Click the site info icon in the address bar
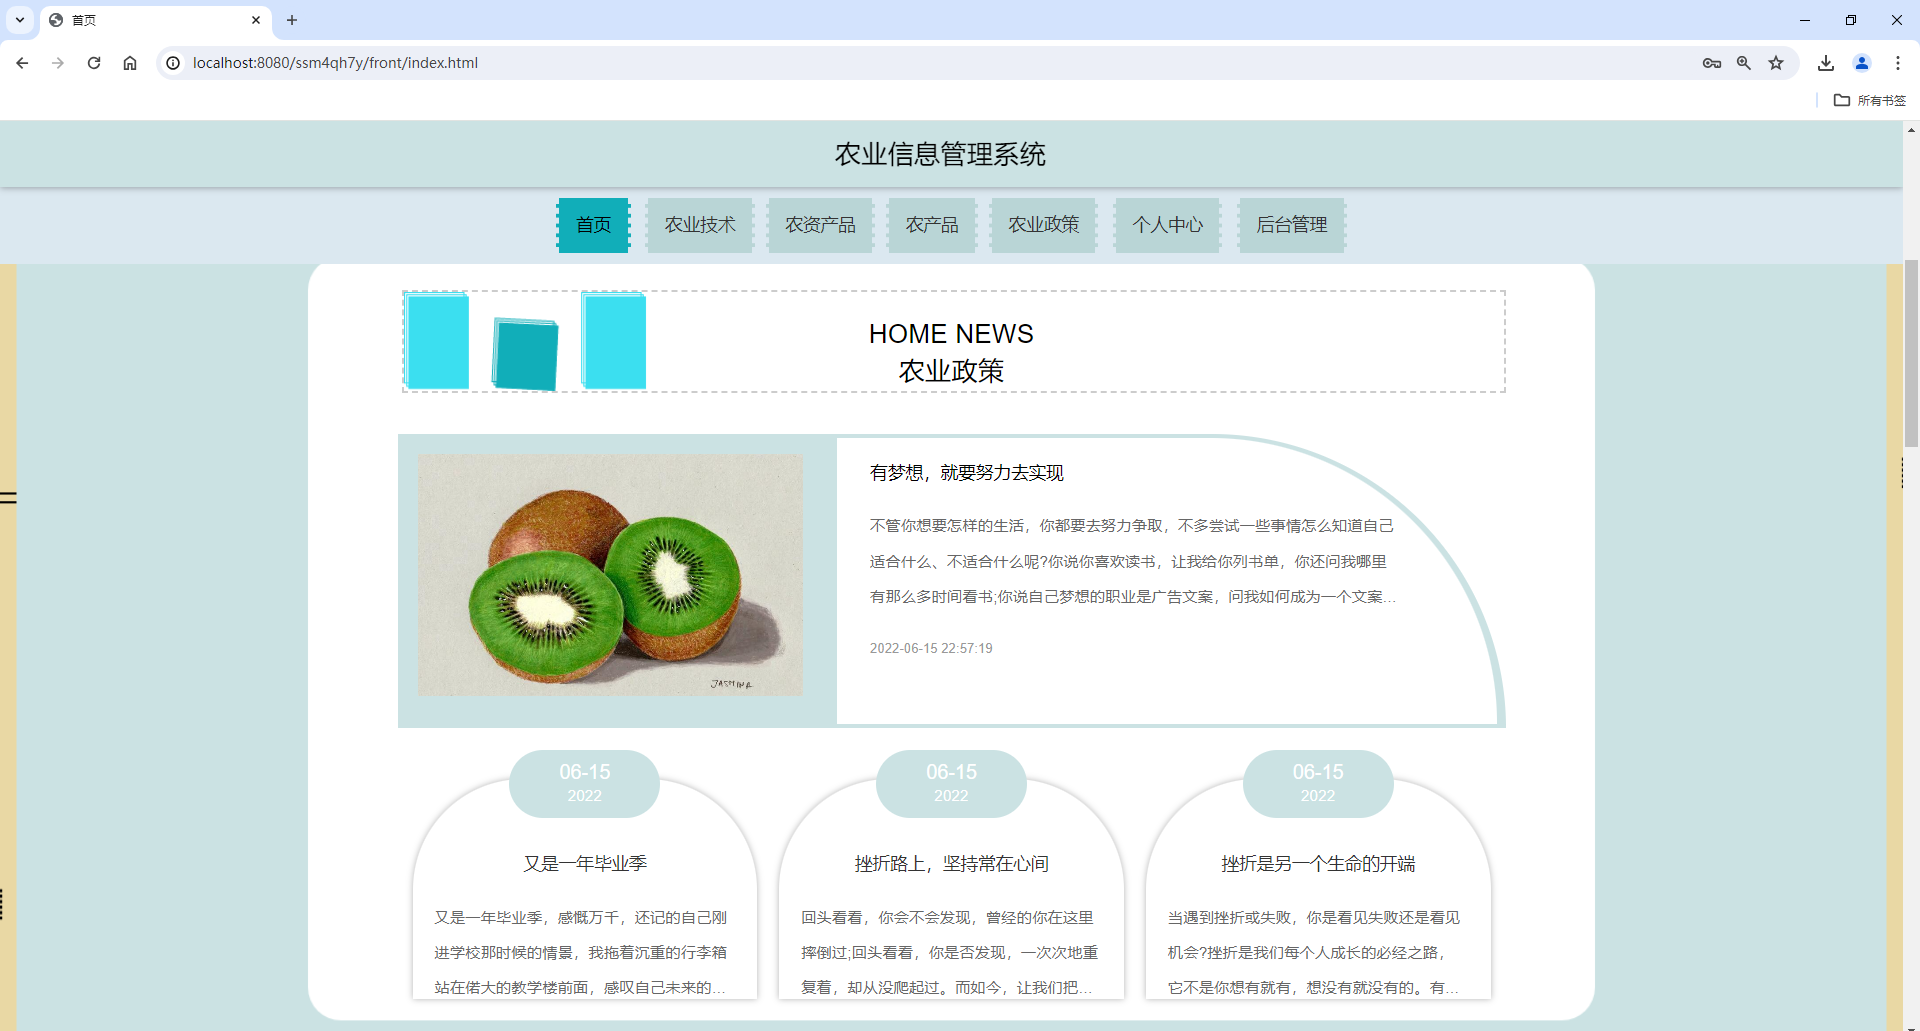Screen dimensions: 1920x1031 pos(173,62)
